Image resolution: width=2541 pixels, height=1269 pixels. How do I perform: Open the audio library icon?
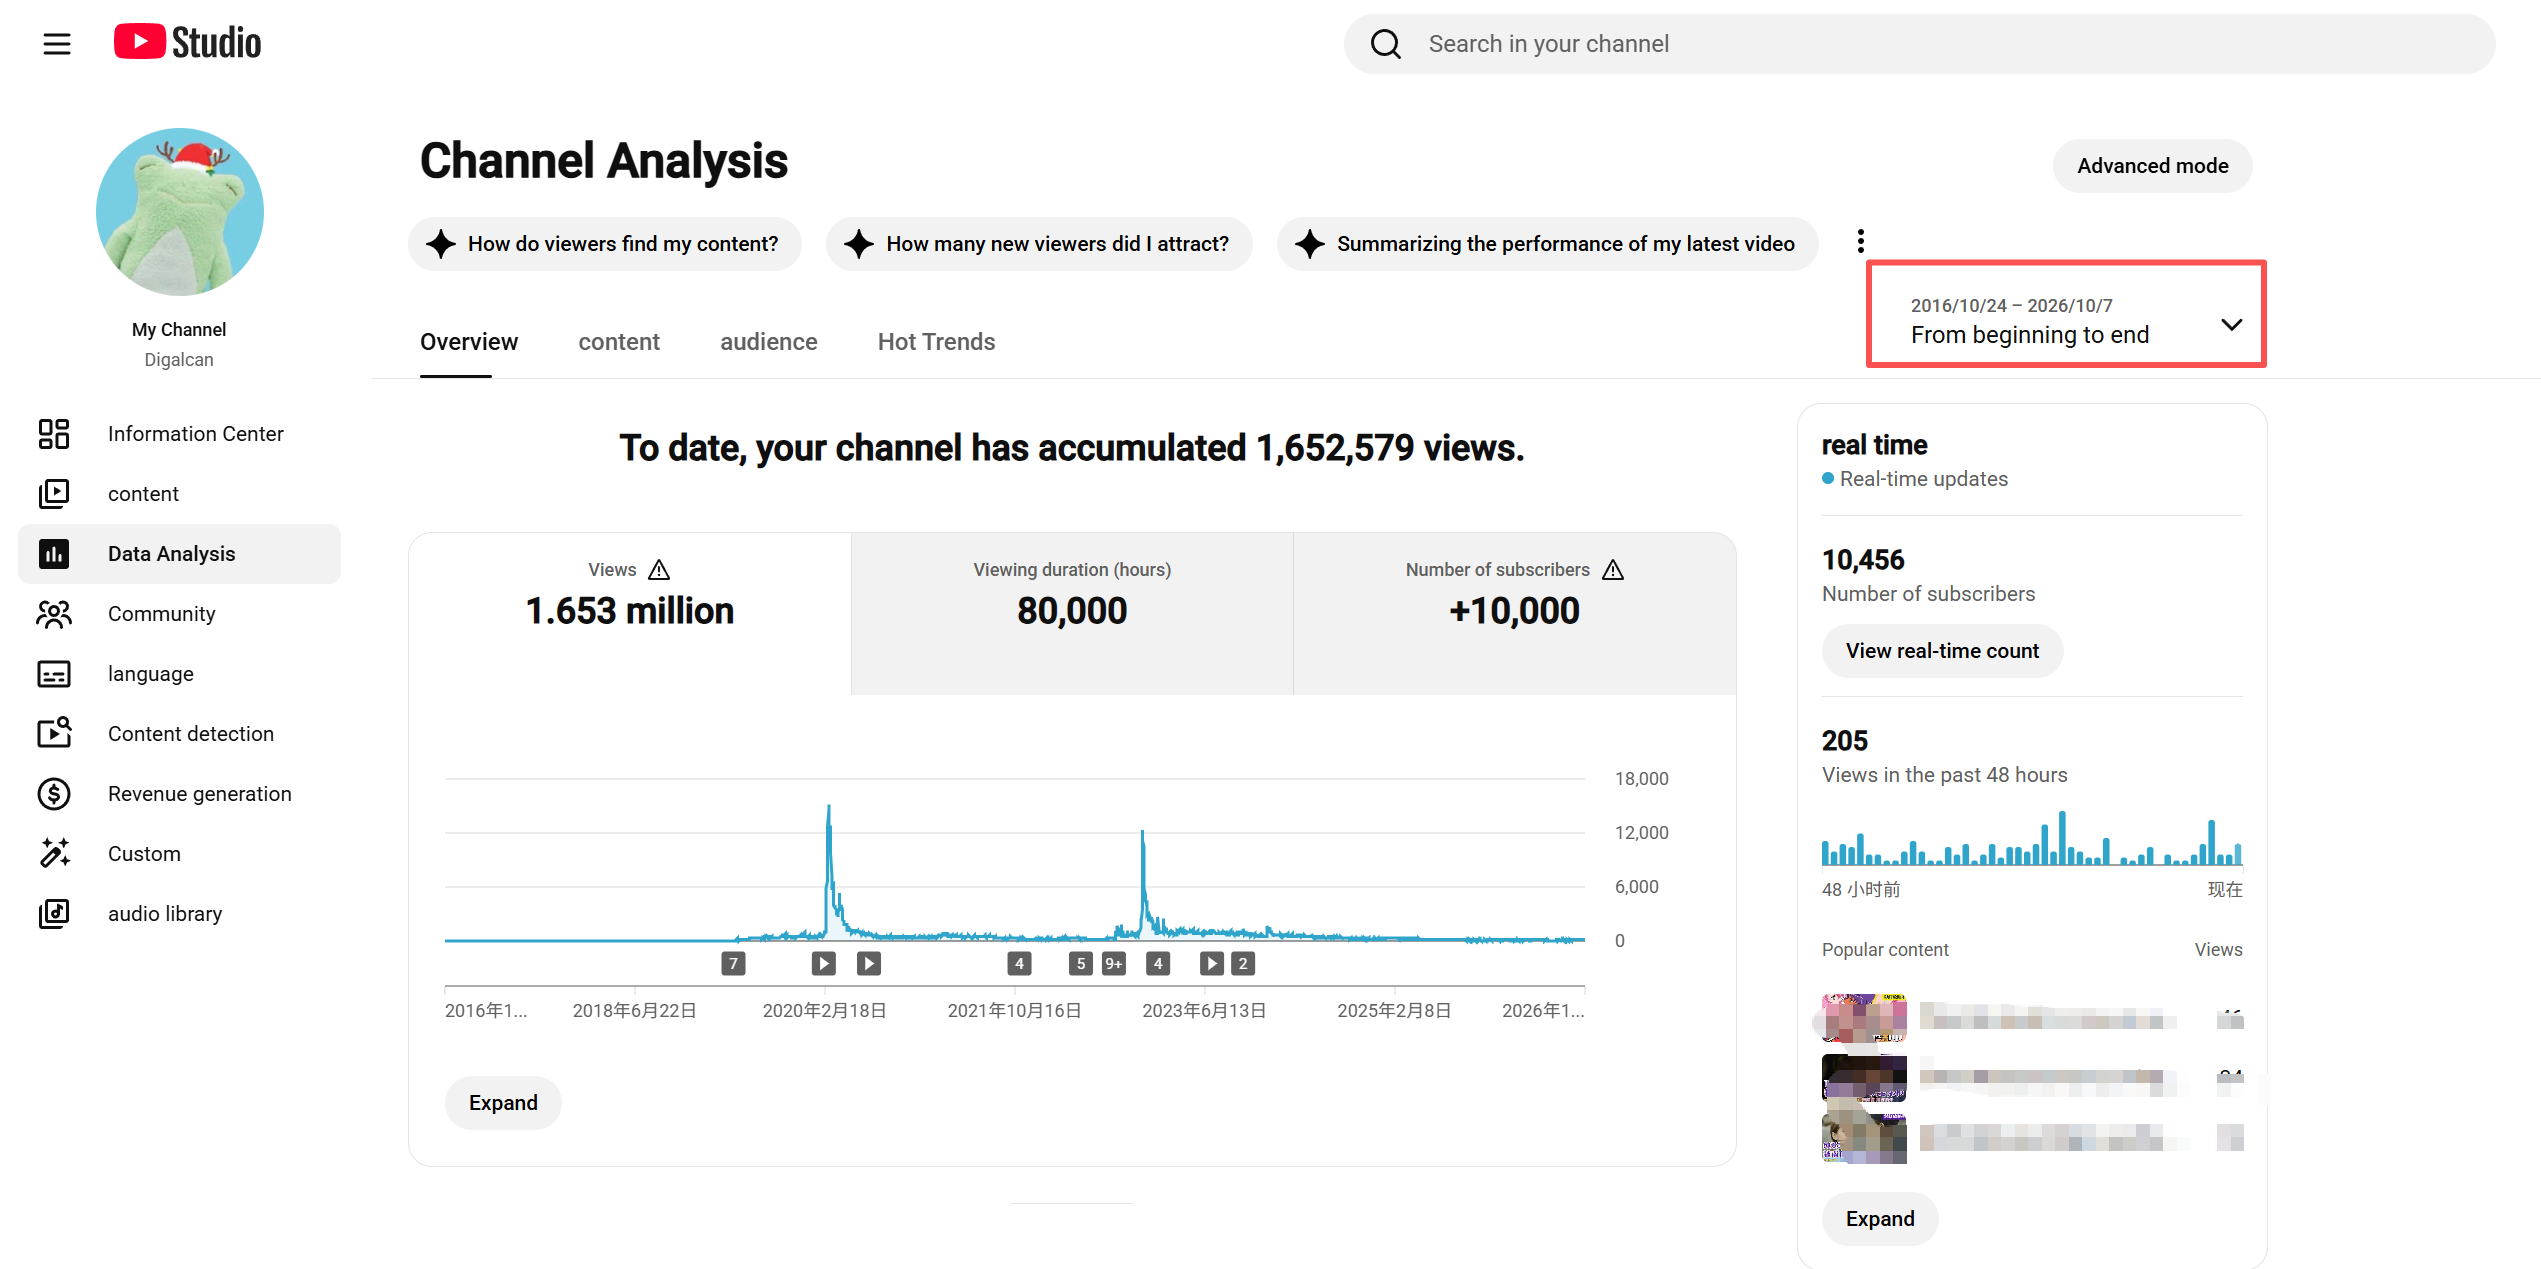click(54, 914)
